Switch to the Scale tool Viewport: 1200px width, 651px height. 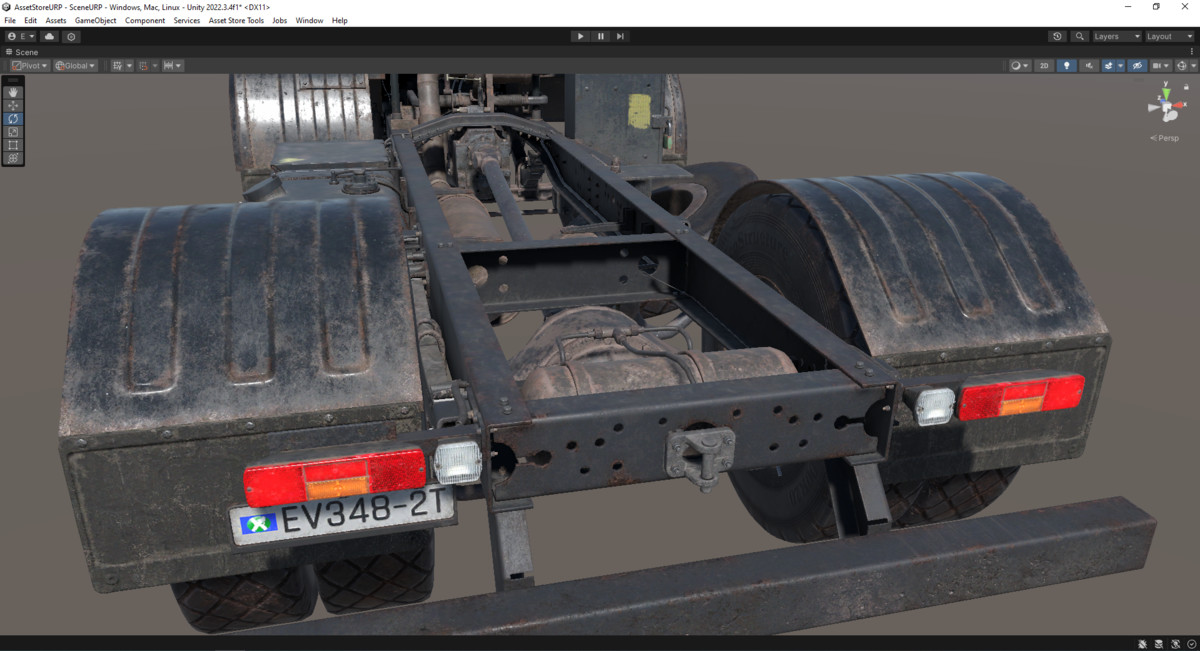pos(13,131)
